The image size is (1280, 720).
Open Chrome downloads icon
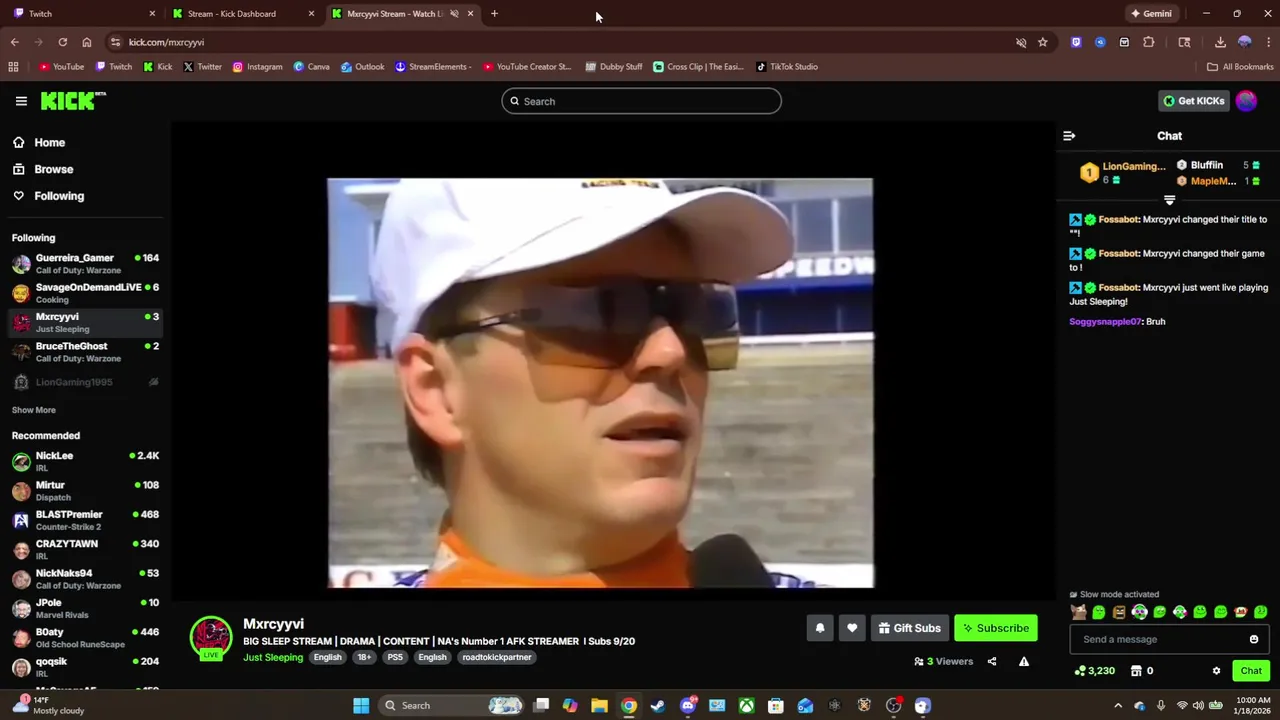1220,42
